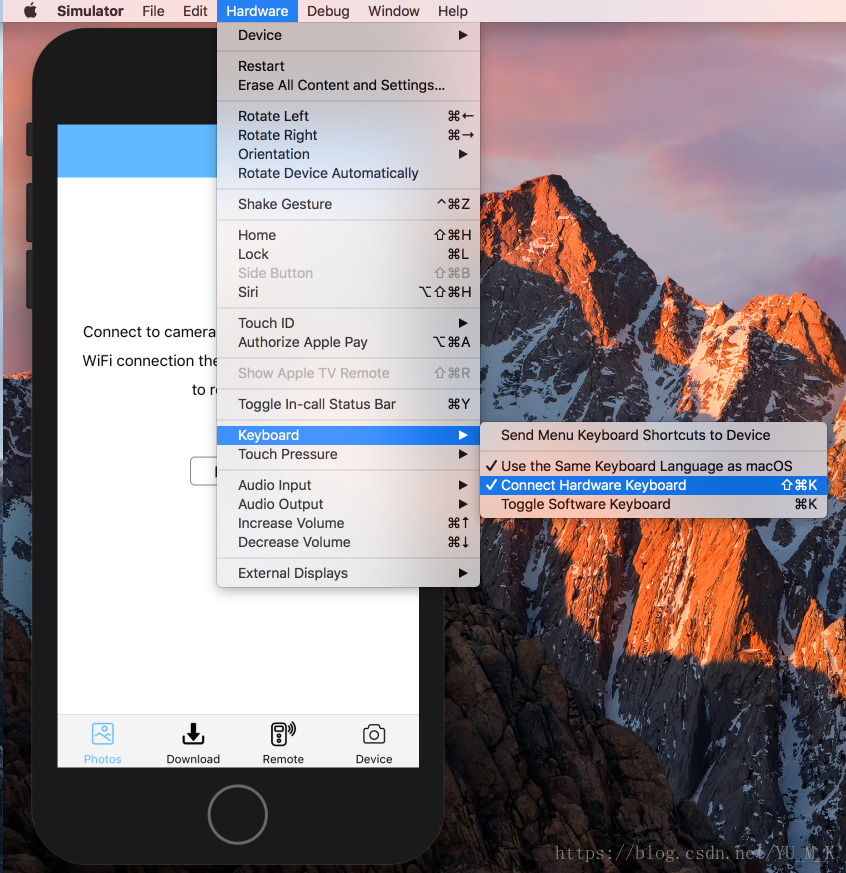Choose Increase Volume
Image resolution: width=846 pixels, height=873 pixels.
point(348,523)
